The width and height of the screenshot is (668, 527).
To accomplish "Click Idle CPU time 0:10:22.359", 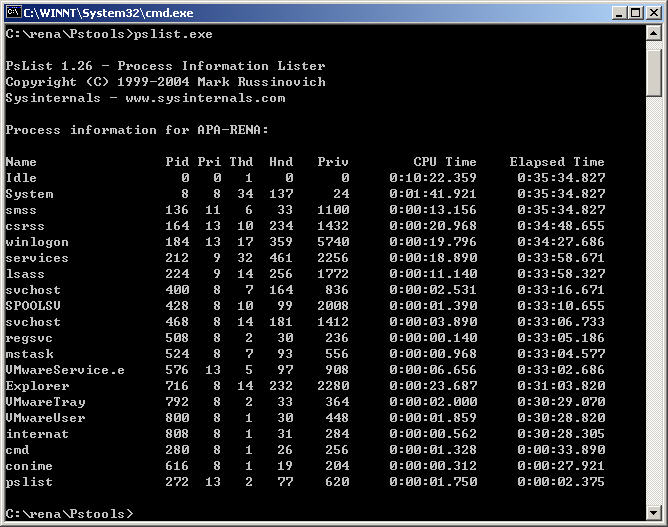I will [x=433, y=178].
